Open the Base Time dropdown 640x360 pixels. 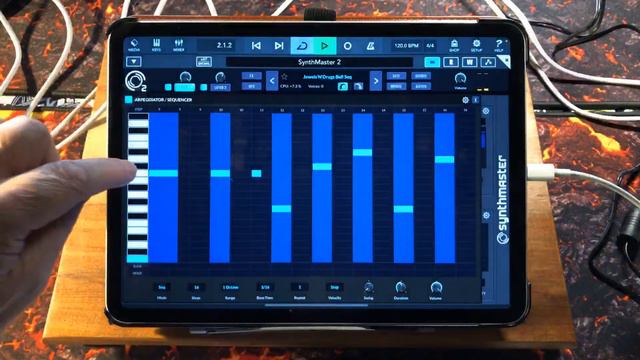265,287
